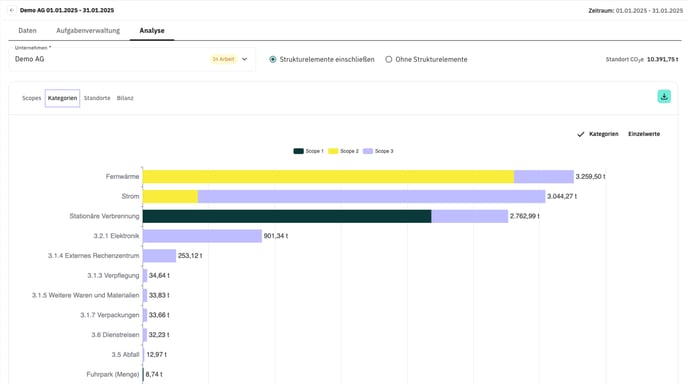The image size is (688, 384).
Task: Click the In Arbeit status badge
Action: tap(223, 59)
